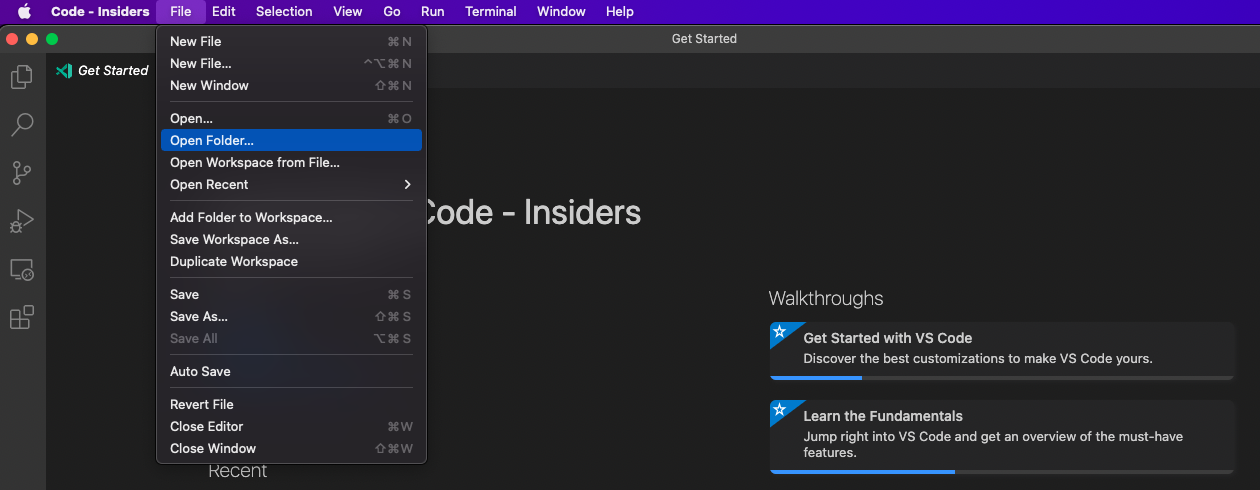This screenshot has height=490, width=1260.
Task: Open the Help menu
Action: [x=620, y=12]
